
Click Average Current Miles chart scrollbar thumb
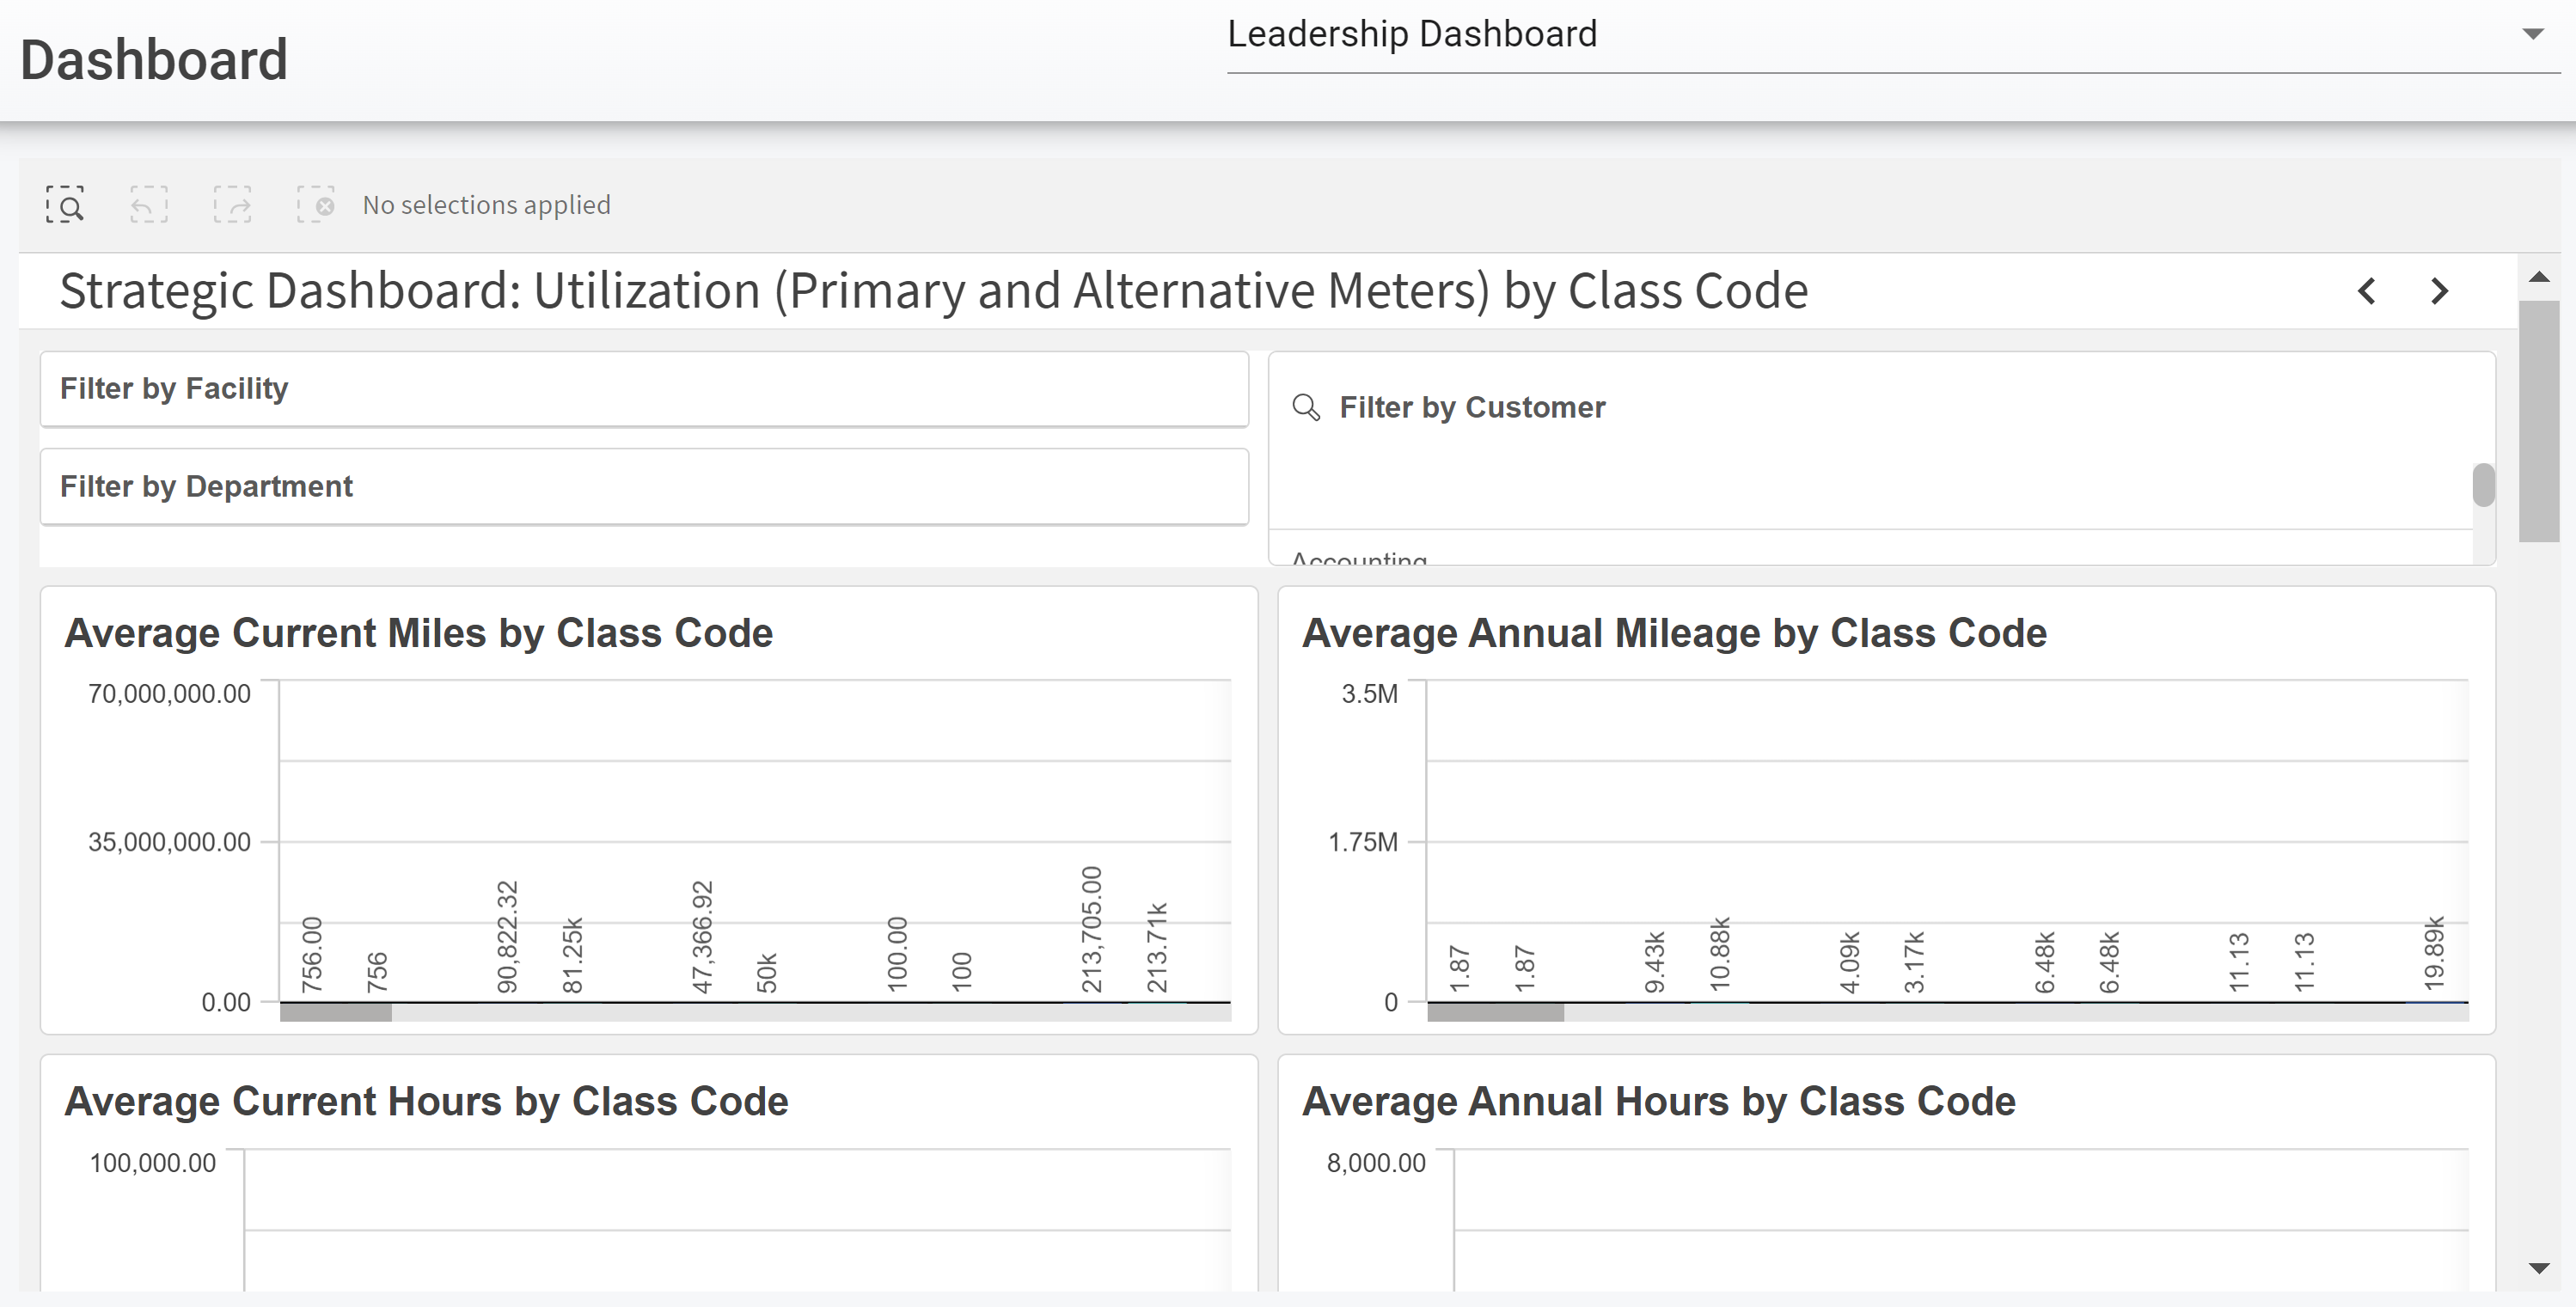coord(336,1013)
